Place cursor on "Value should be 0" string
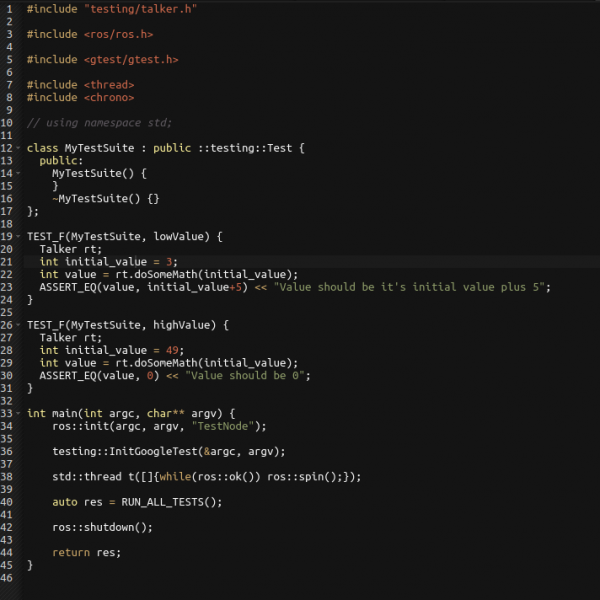The height and width of the screenshot is (600, 600). click(245, 375)
